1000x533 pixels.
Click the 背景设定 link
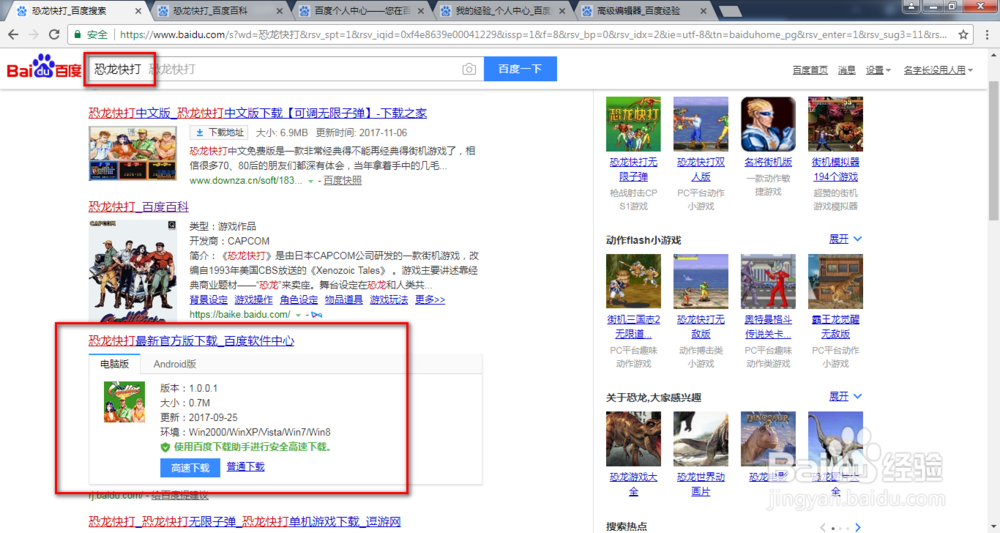pos(209,300)
